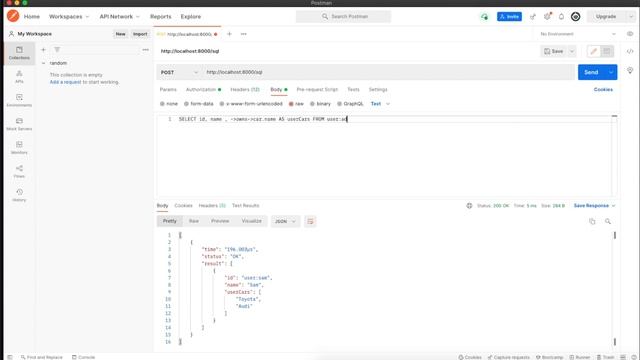The height and width of the screenshot is (360, 640).
Task: Select the none body type radio
Action: coord(162,104)
